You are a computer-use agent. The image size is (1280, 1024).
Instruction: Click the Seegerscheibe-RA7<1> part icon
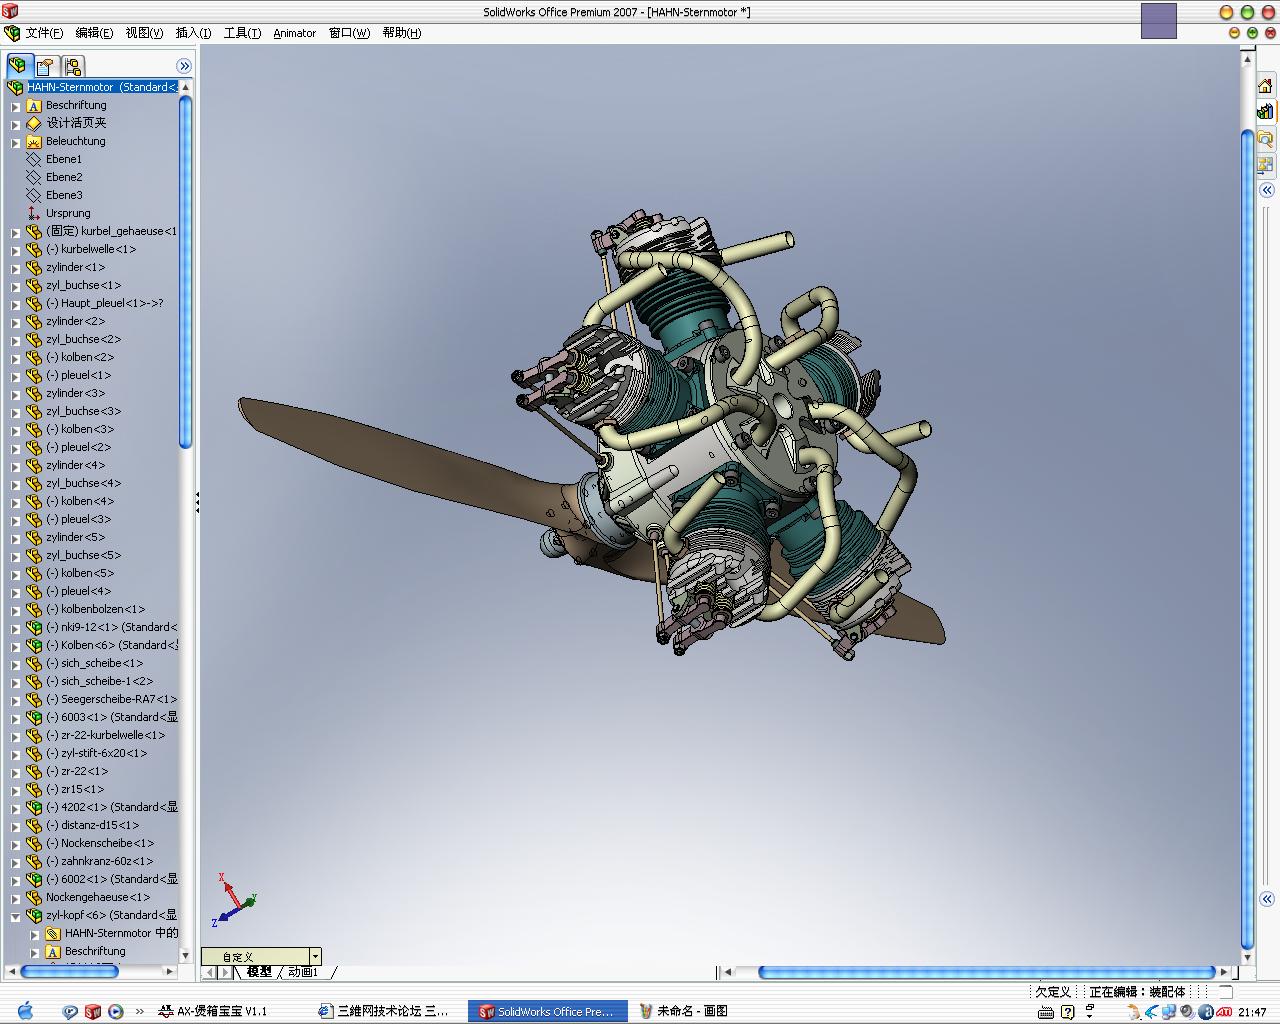pos(34,699)
